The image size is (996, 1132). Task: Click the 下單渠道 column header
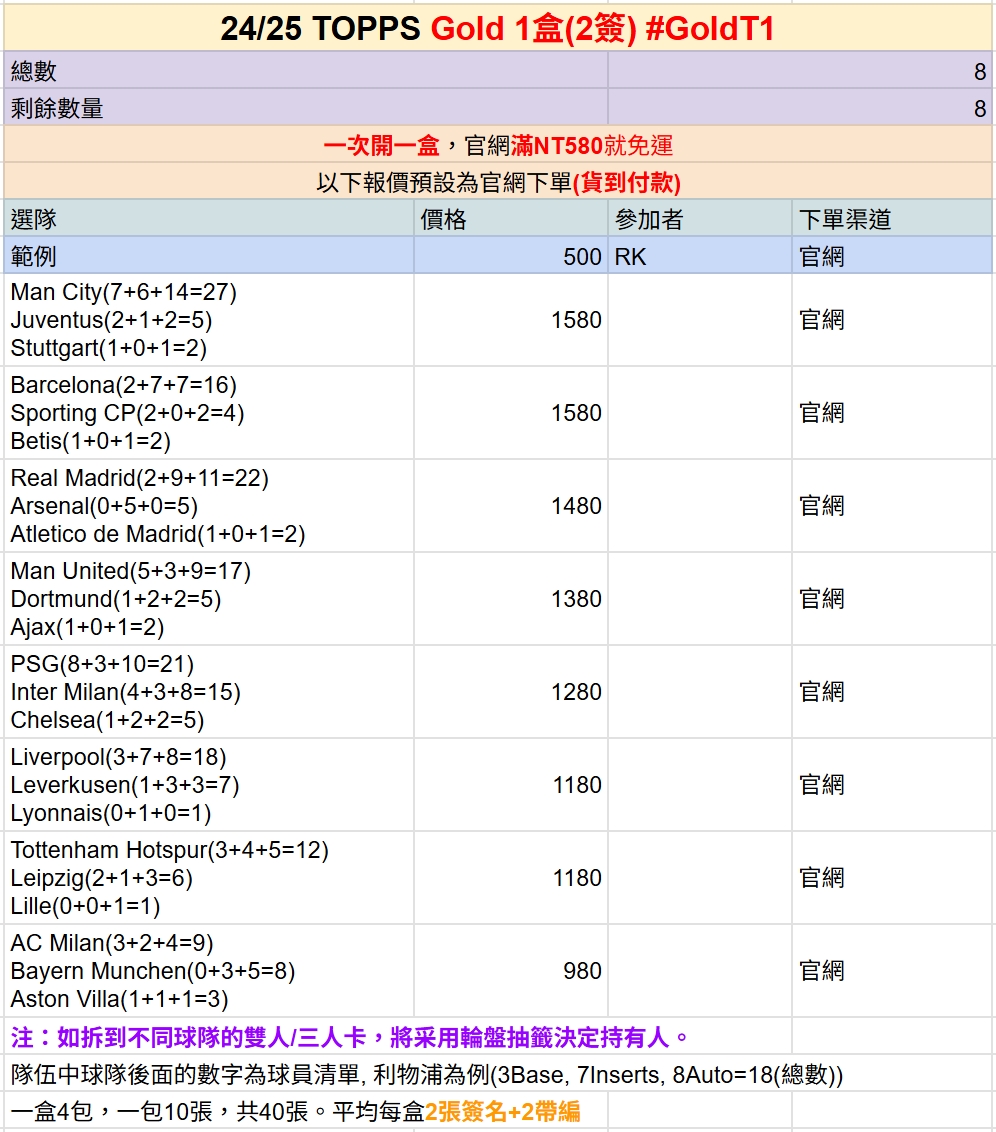pyautogui.click(x=892, y=218)
